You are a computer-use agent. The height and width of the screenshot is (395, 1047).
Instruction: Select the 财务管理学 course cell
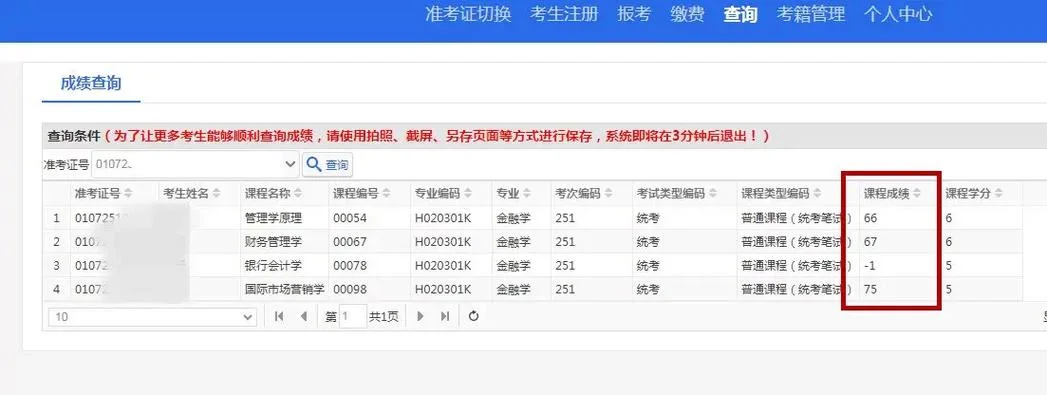tap(284, 242)
